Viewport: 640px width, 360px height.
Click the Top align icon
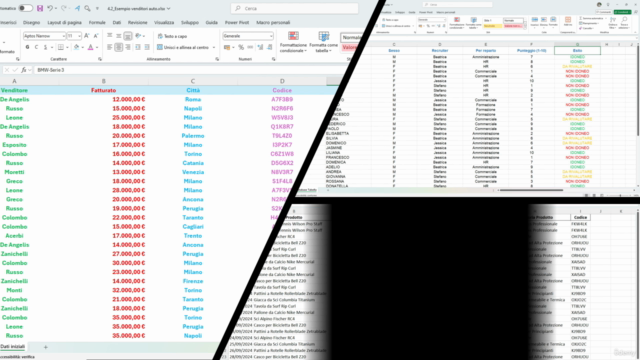109,36
